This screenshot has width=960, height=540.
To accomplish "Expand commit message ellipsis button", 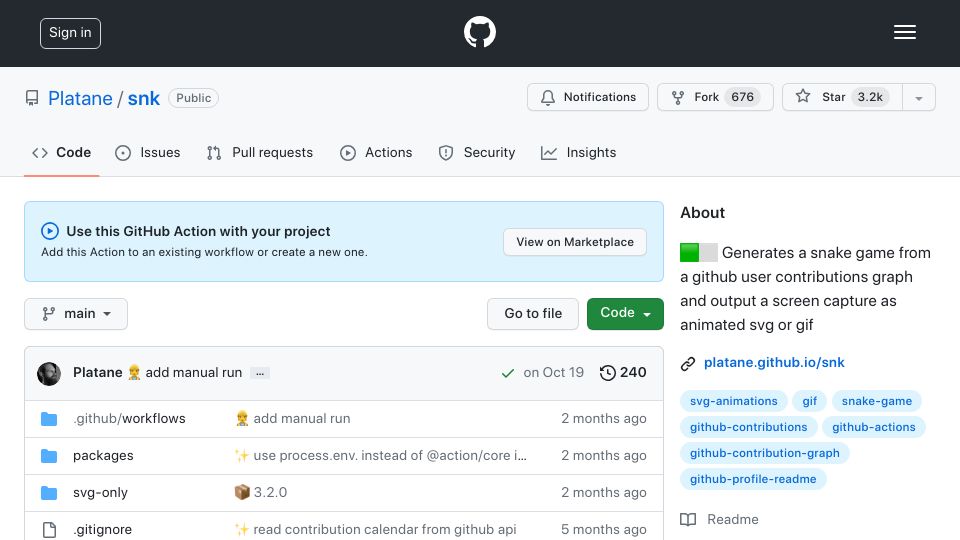I will coord(260,373).
